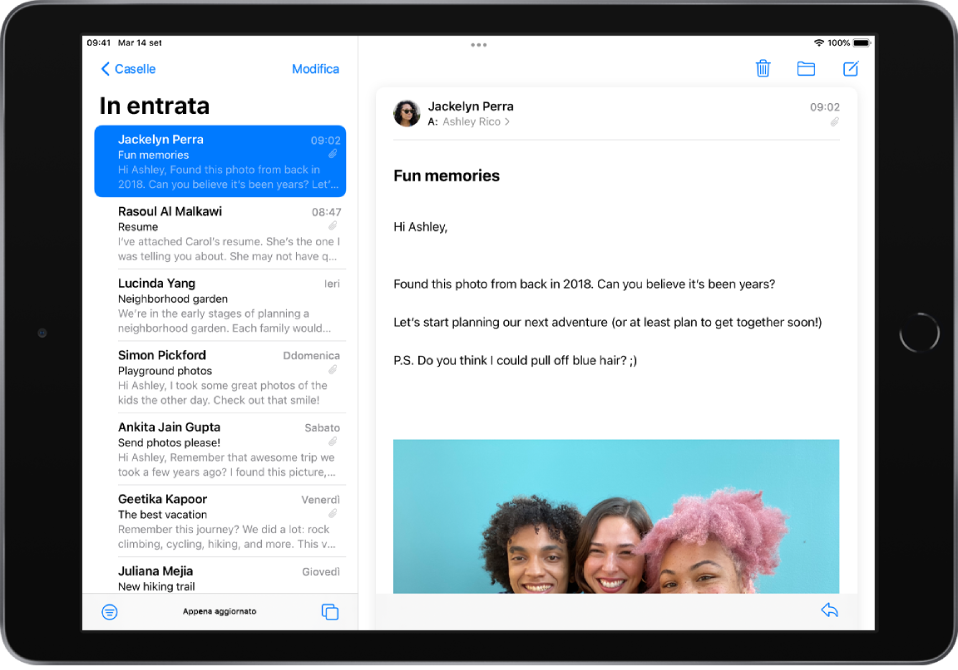The height and width of the screenshot is (670, 958).
Task: Return to Caselle mailbox list
Action: (x=129, y=69)
